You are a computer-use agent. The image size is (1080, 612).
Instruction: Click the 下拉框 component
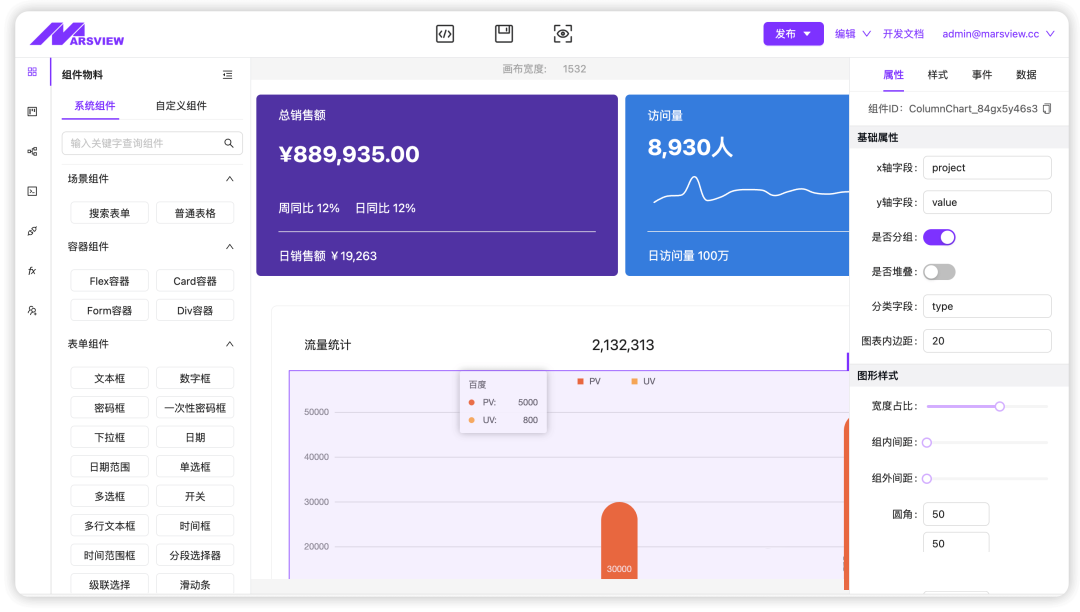click(x=110, y=437)
